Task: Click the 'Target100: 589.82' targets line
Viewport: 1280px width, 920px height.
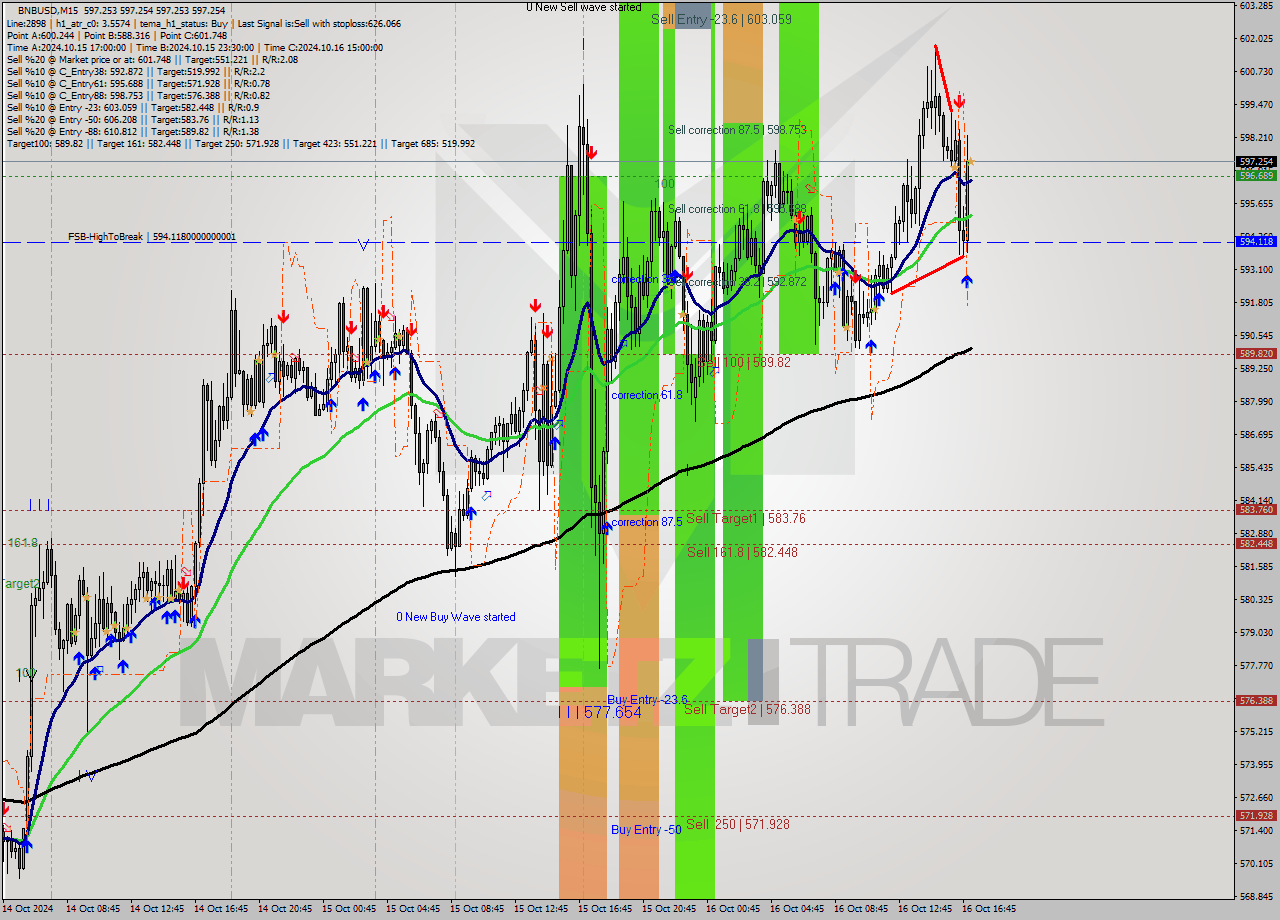Action: [x=240, y=143]
